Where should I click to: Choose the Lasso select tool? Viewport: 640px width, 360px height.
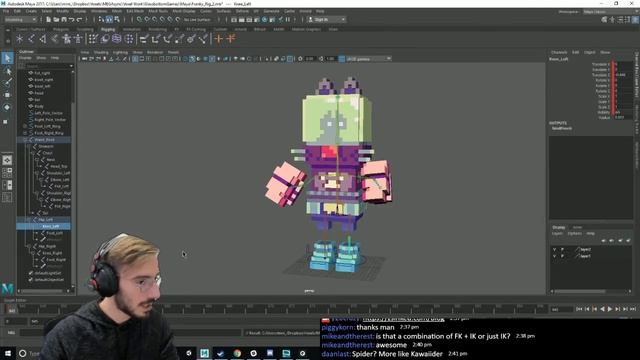7,71
